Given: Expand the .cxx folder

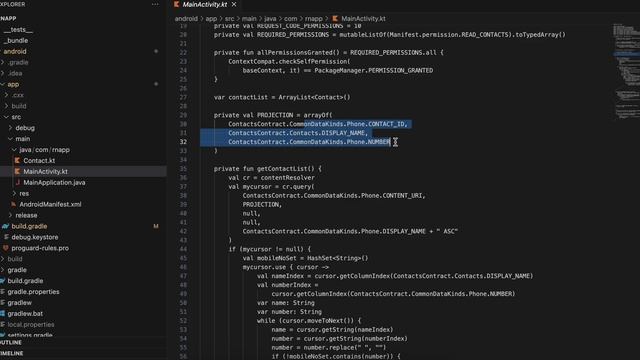Looking at the screenshot, I should (6, 95).
